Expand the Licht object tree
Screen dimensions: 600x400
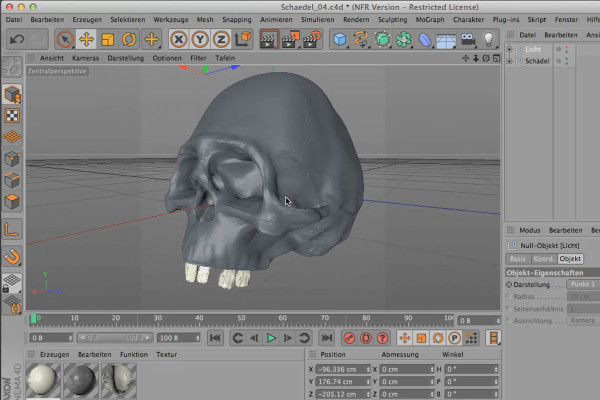pos(509,49)
